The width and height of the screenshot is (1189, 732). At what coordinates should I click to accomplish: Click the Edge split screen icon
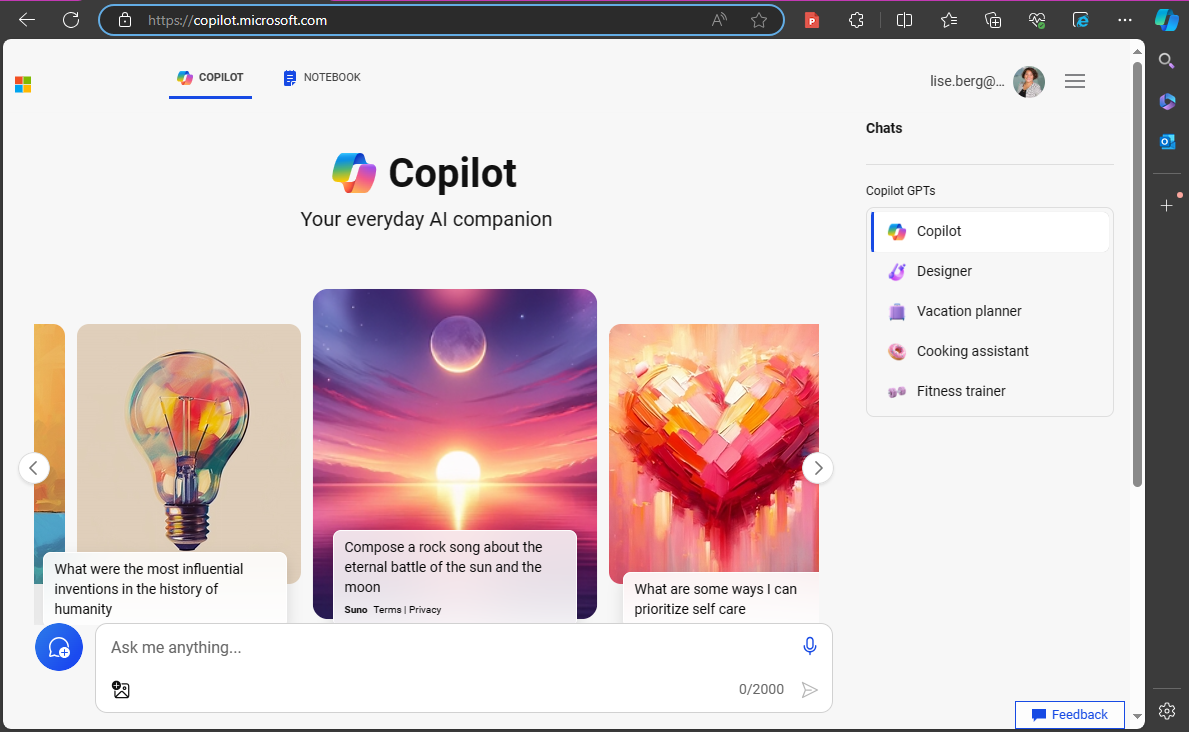(904, 20)
